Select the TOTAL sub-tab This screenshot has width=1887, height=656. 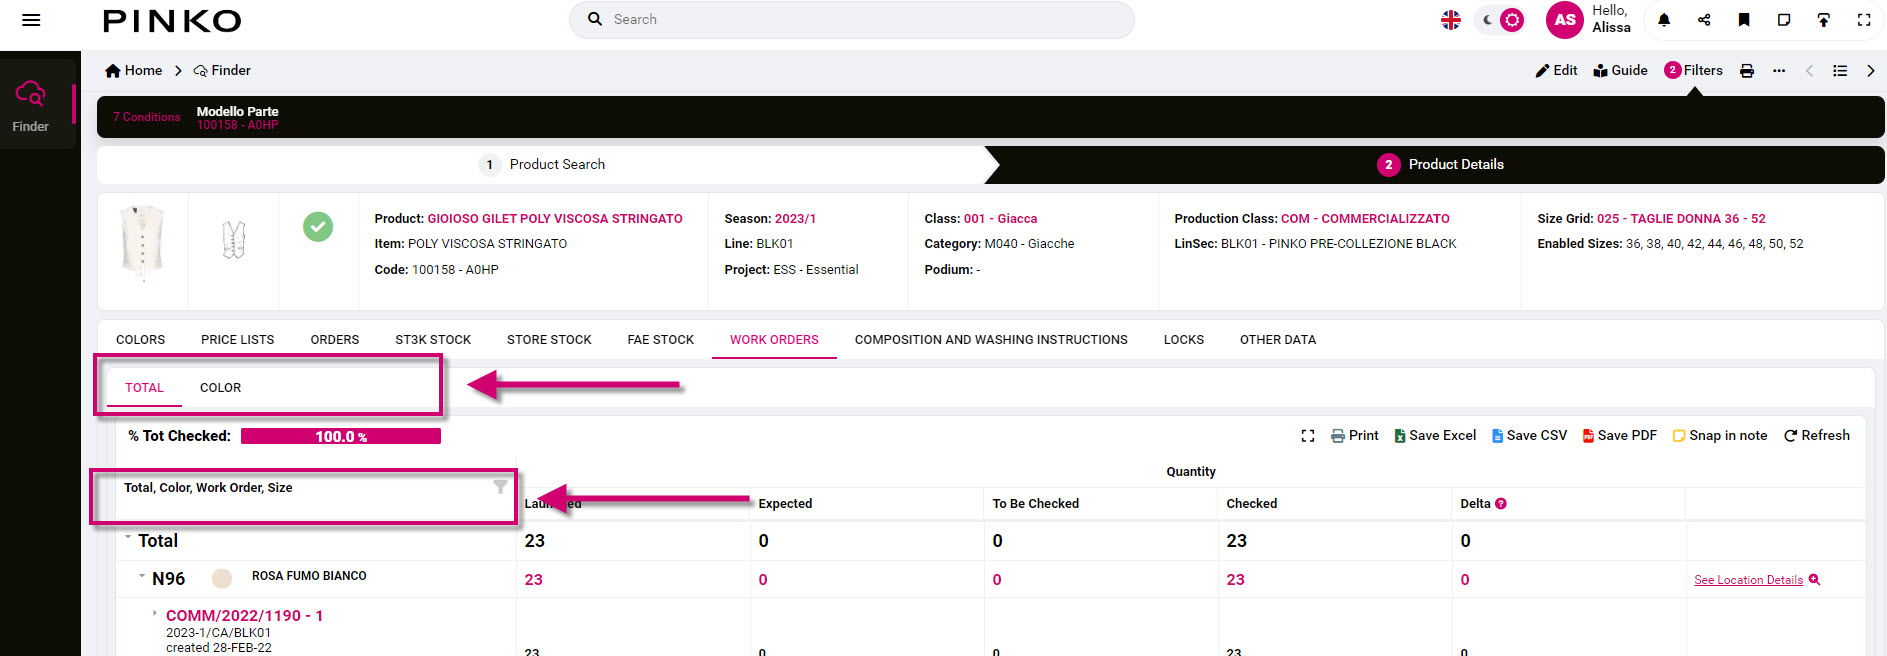144,388
